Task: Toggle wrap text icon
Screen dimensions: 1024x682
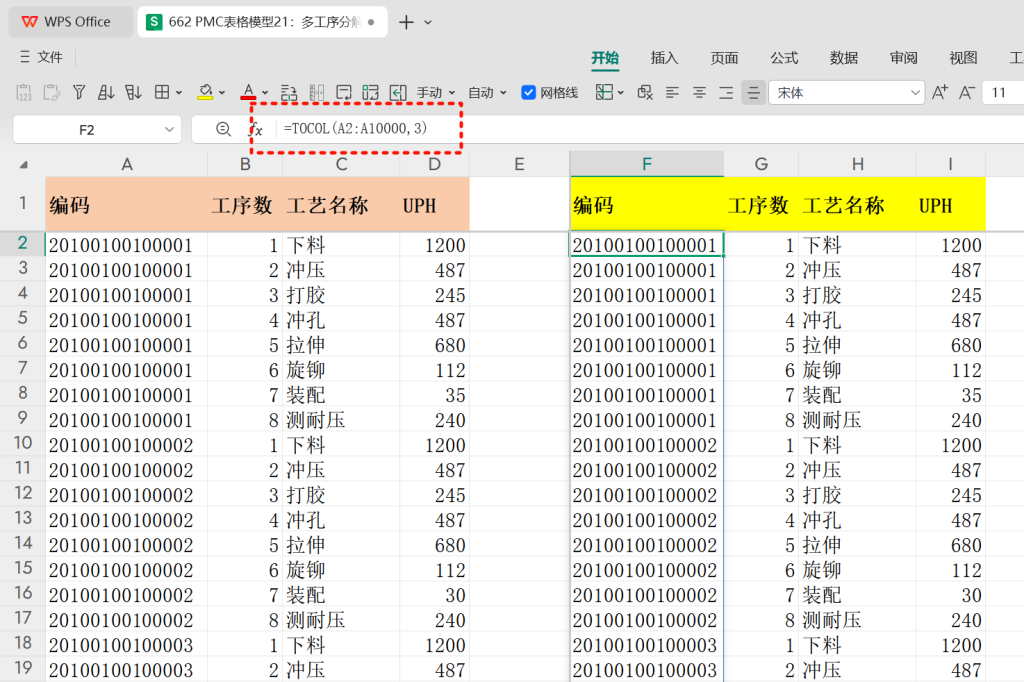Action: pyautogui.click(x=344, y=93)
